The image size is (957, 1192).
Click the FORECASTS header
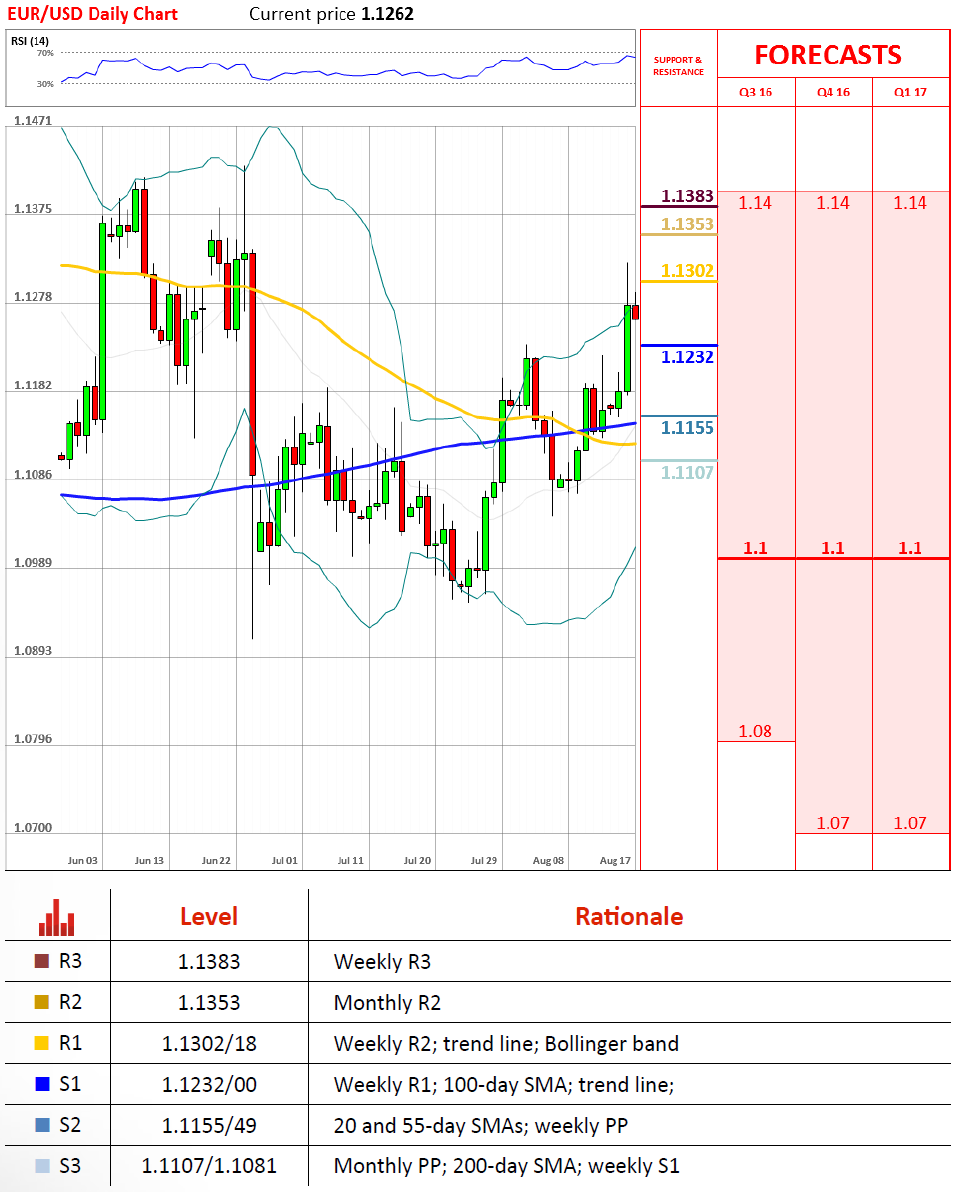pos(828,55)
